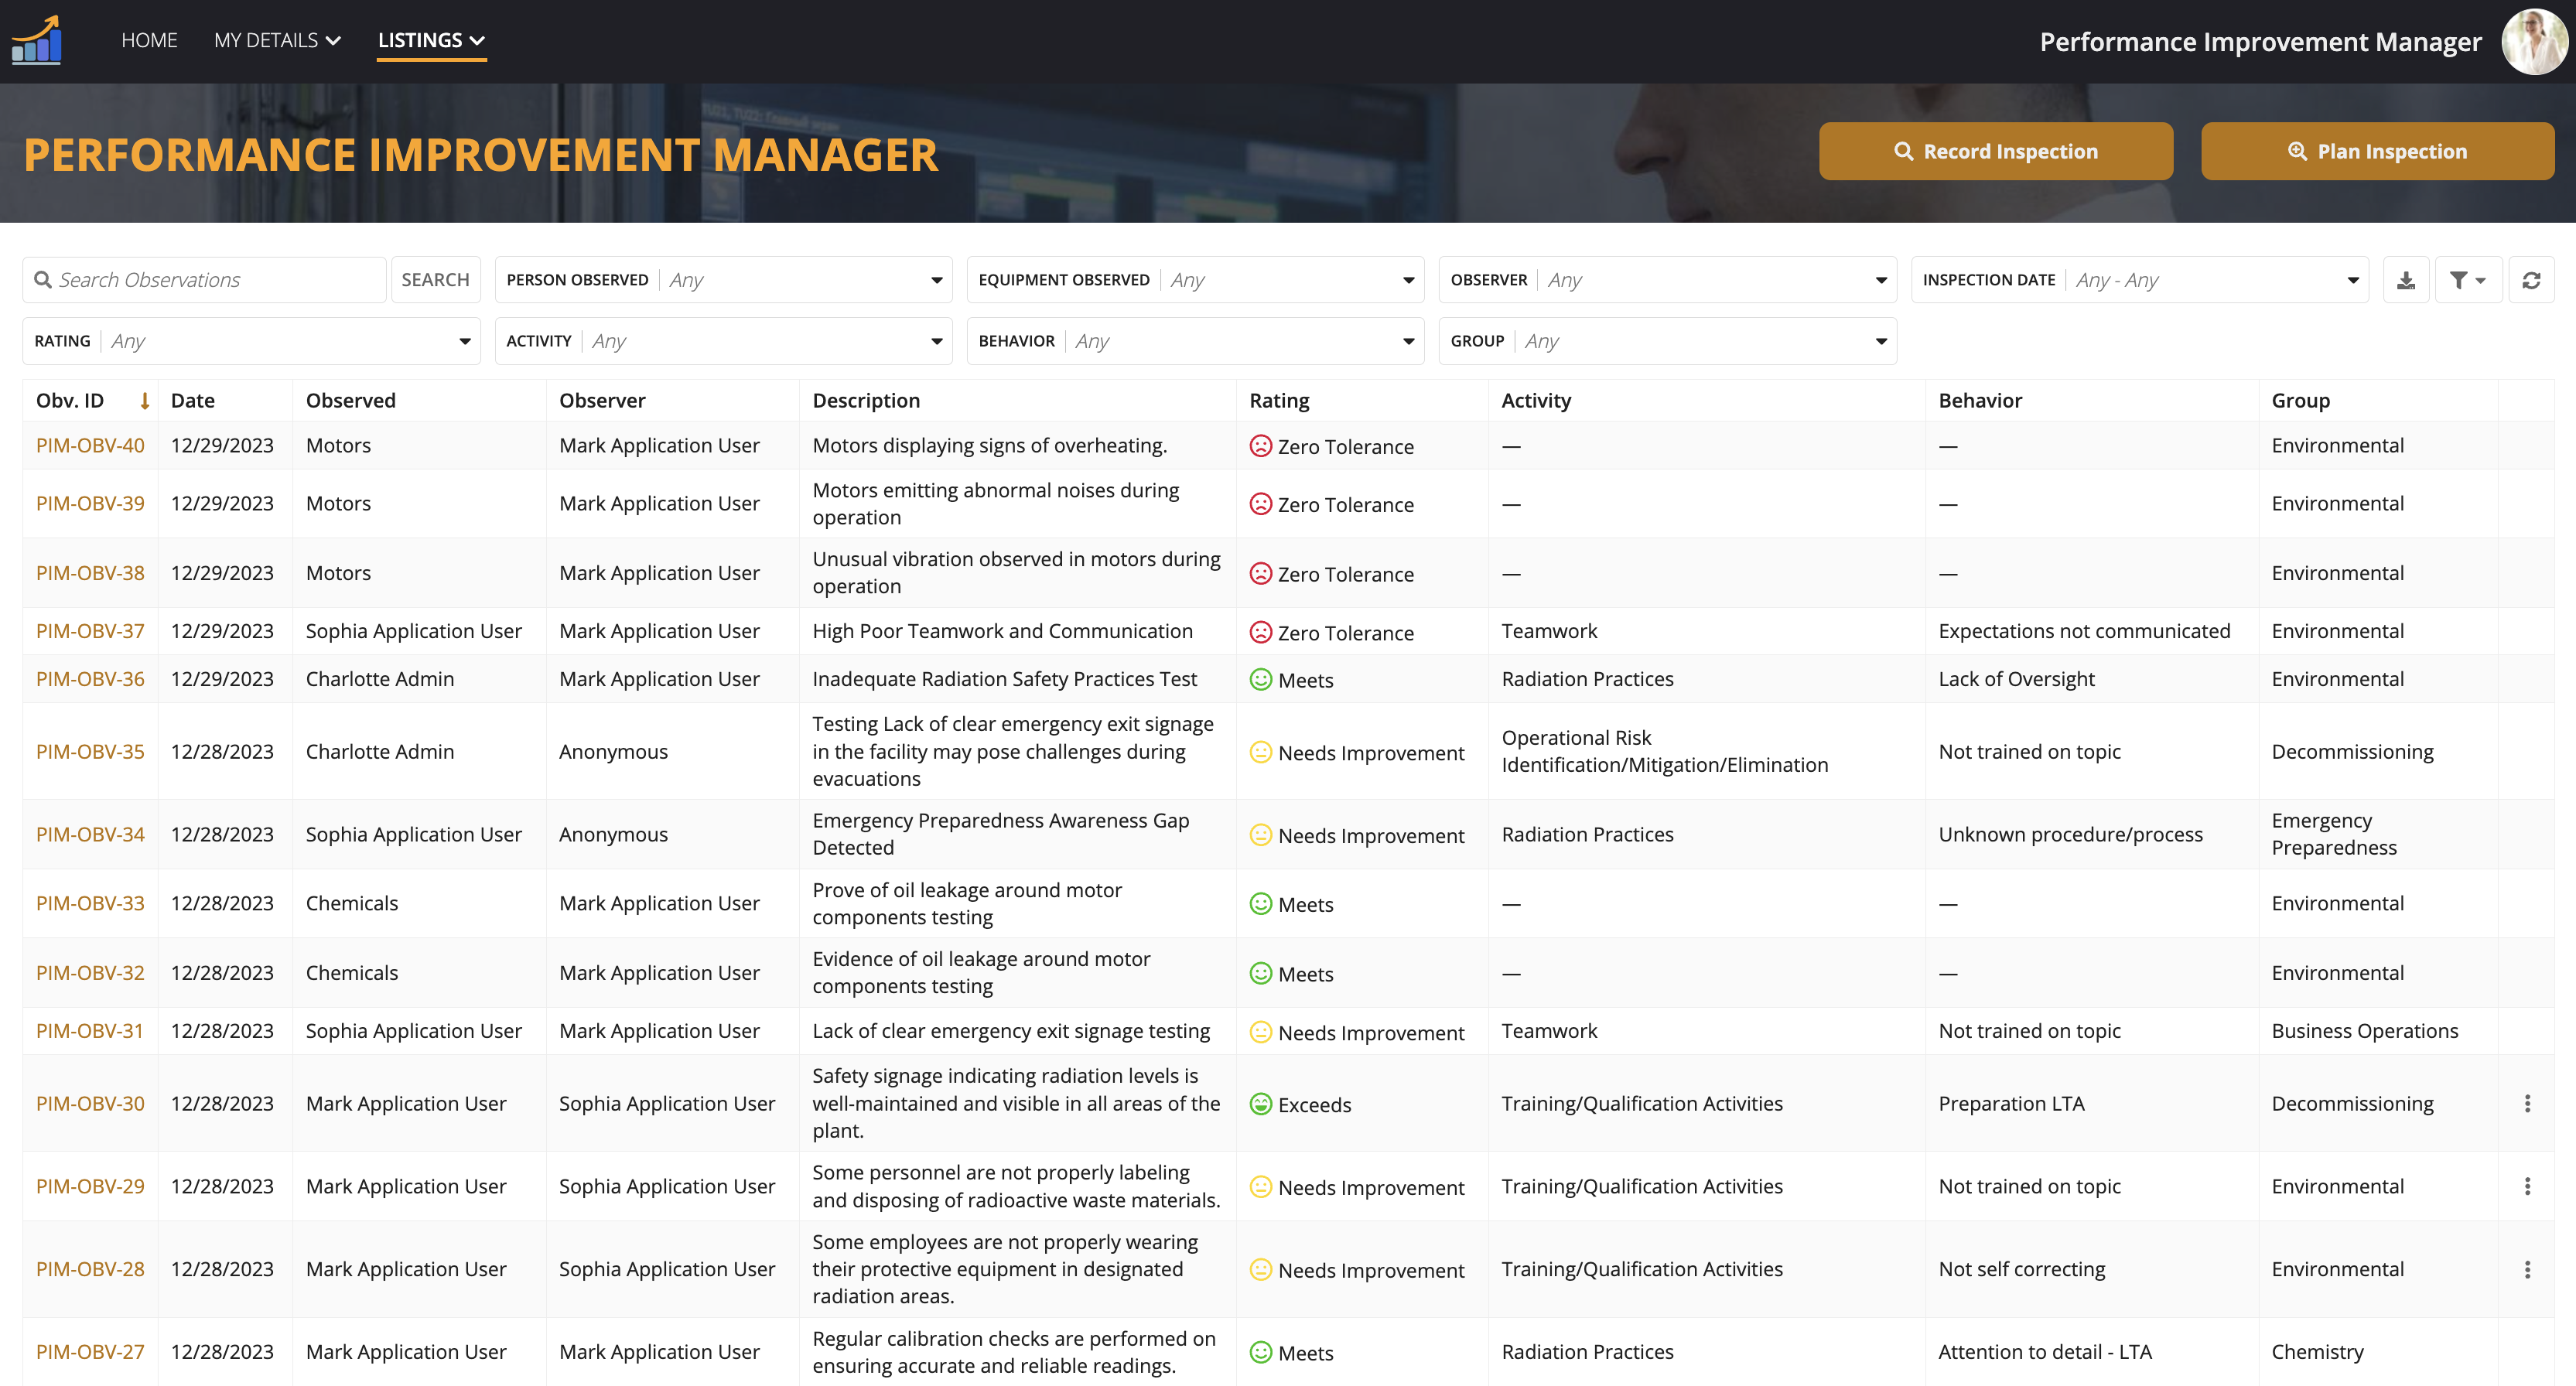
Task: Click the refresh icon button
Action: point(2531,280)
